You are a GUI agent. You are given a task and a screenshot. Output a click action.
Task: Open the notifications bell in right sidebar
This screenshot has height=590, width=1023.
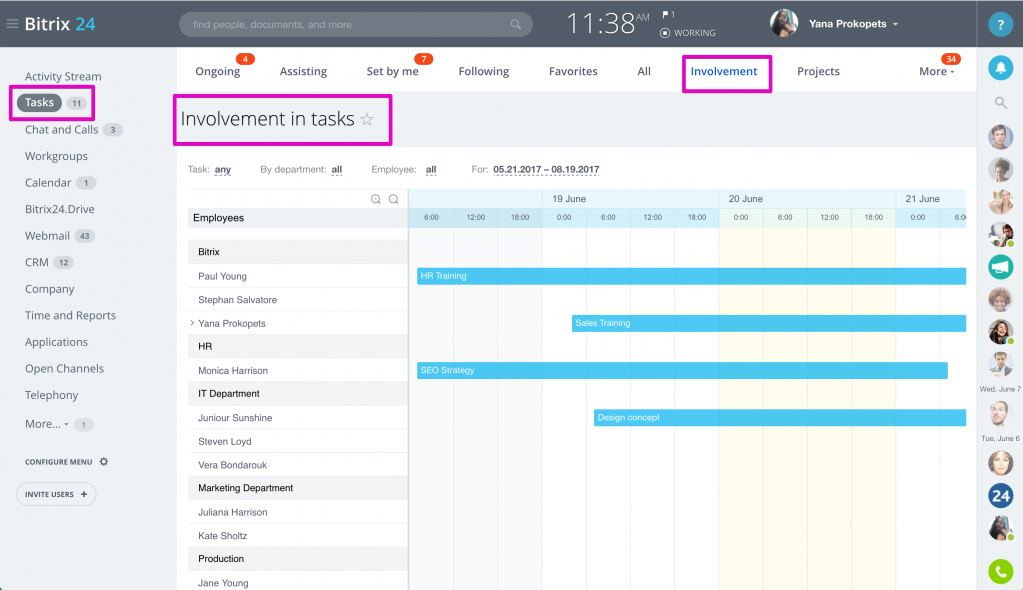point(1000,68)
